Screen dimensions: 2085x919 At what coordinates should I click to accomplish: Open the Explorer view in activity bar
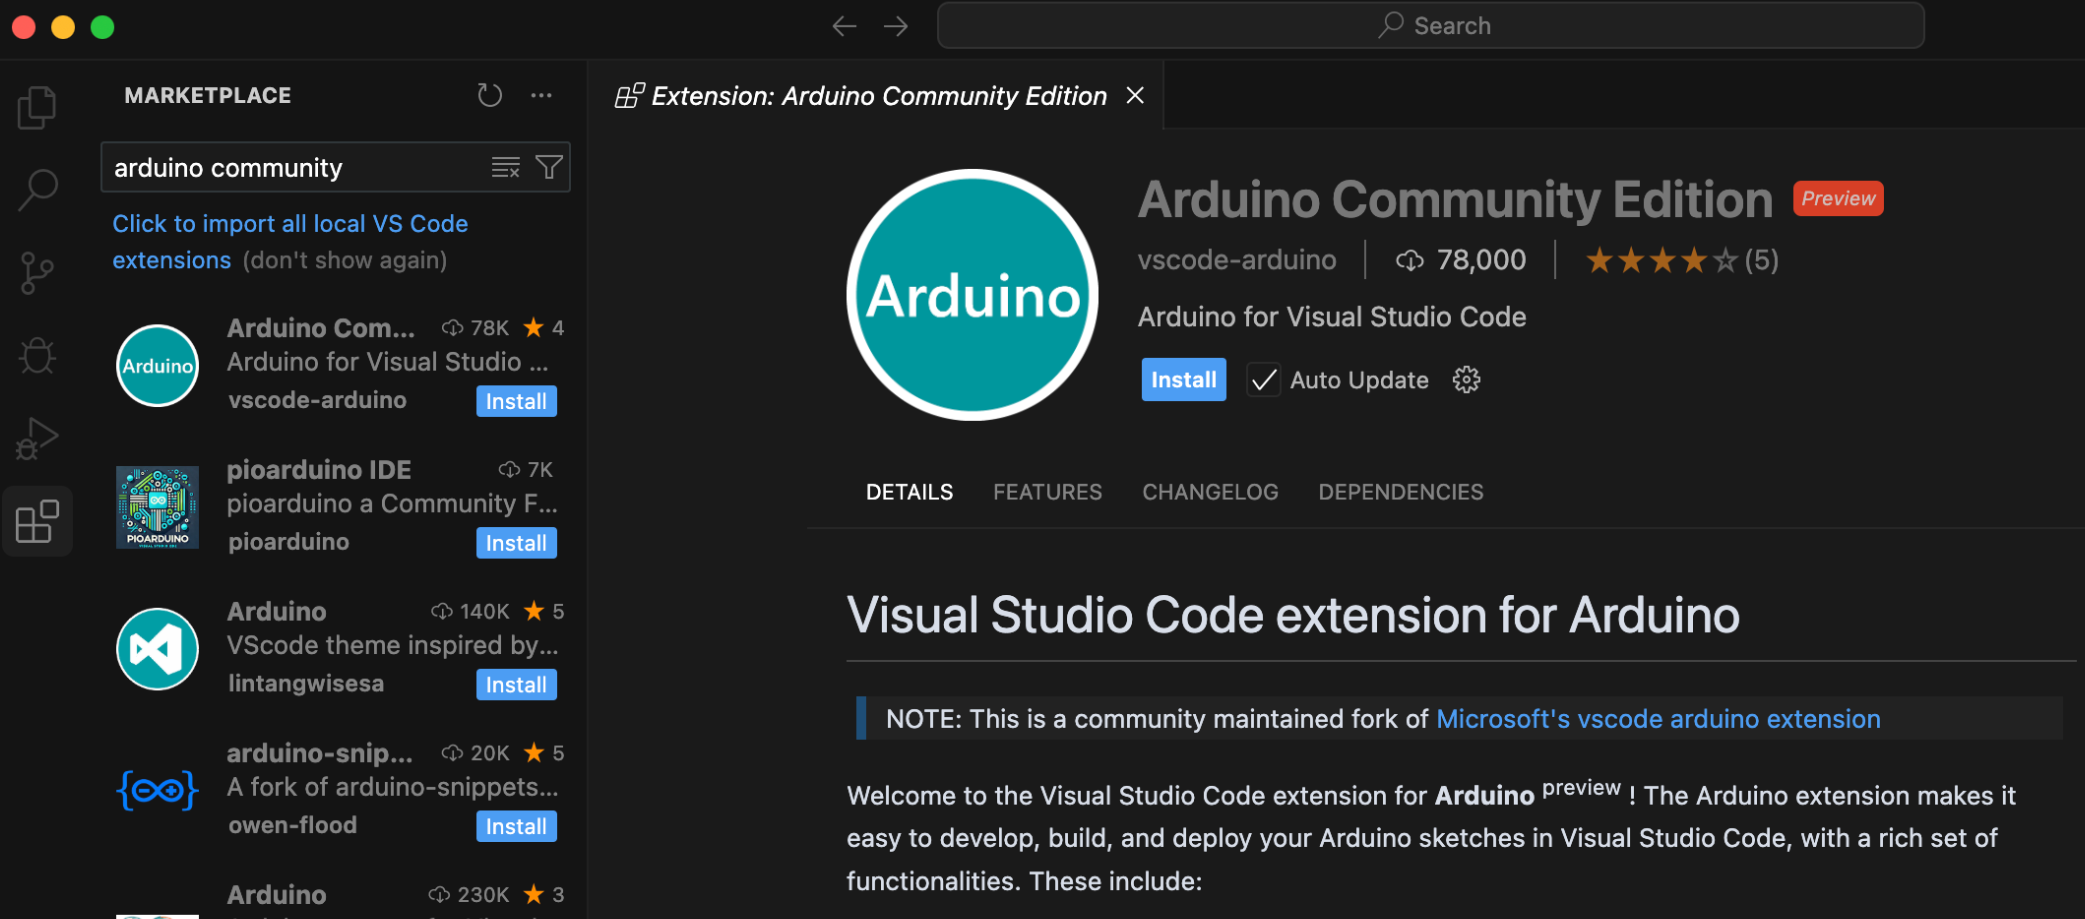(37, 107)
